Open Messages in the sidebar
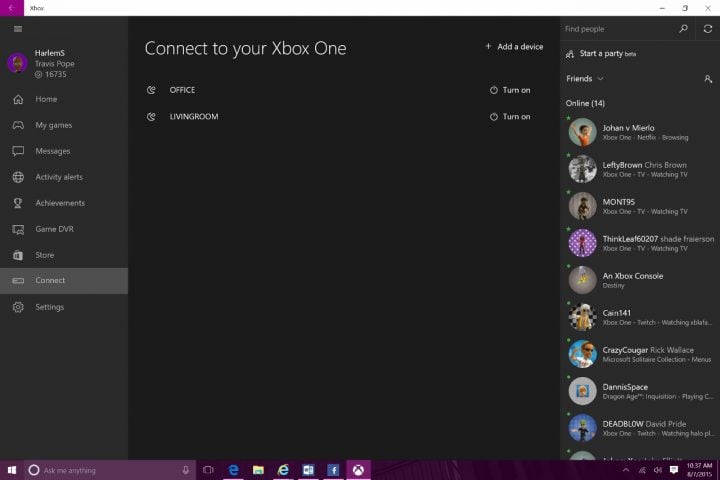Viewport: 720px width, 480px height. 64,151
